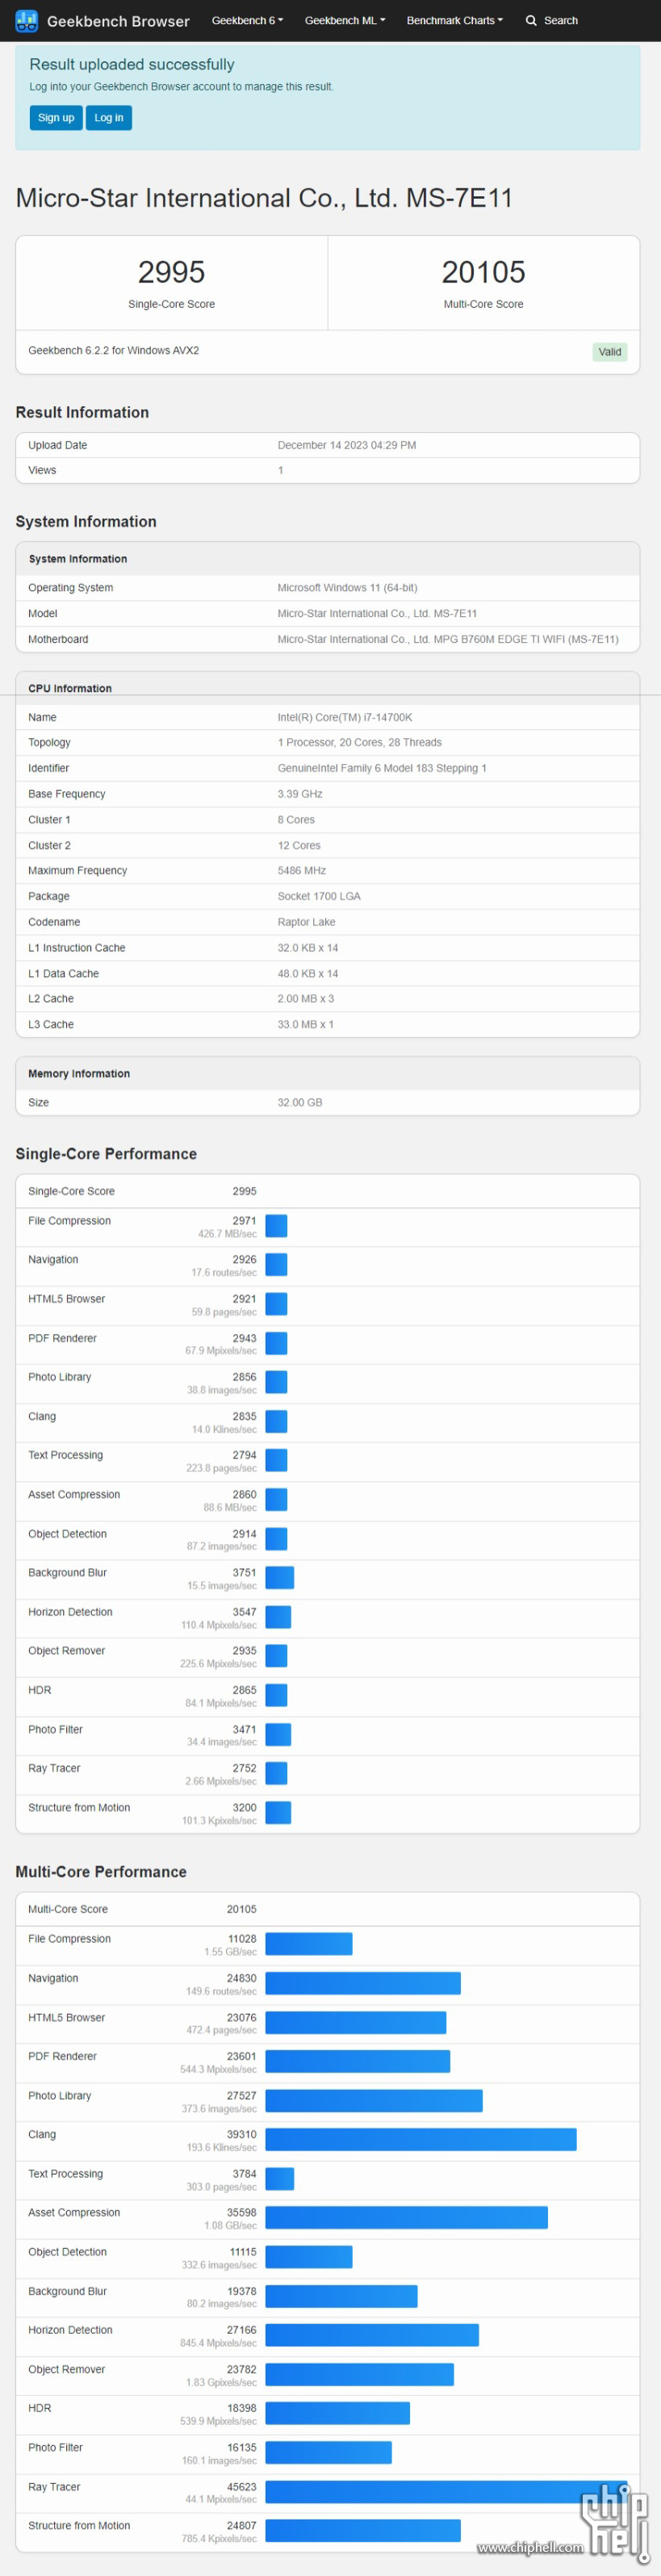The width and height of the screenshot is (661, 2576).
Task: Click the single-core Structure from Motion score 3200
Action: point(244,1808)
